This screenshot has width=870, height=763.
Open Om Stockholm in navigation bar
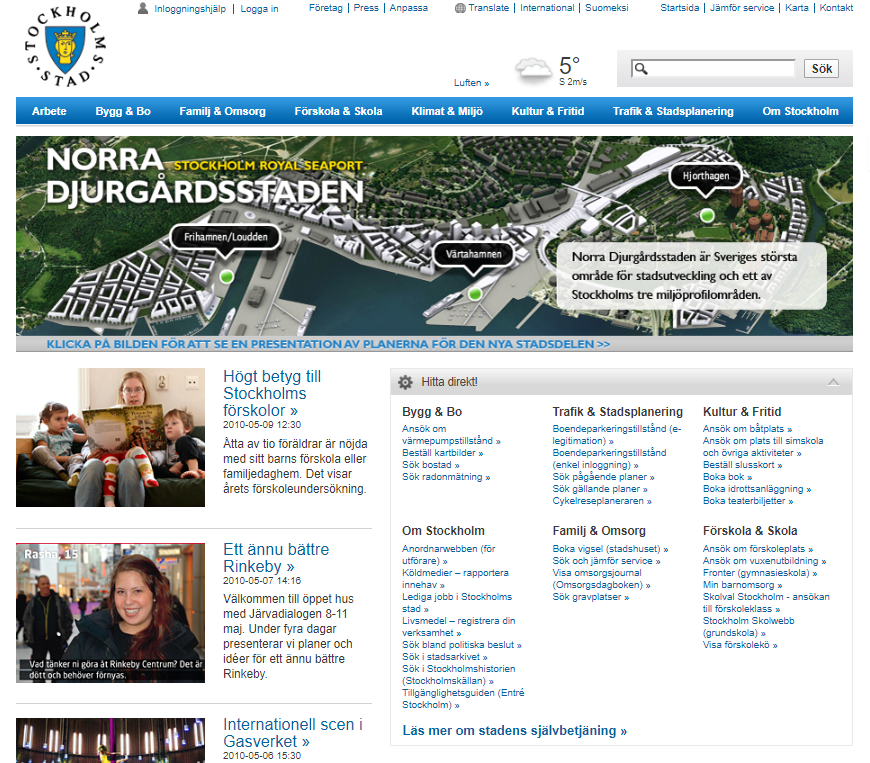coord(800,111)
